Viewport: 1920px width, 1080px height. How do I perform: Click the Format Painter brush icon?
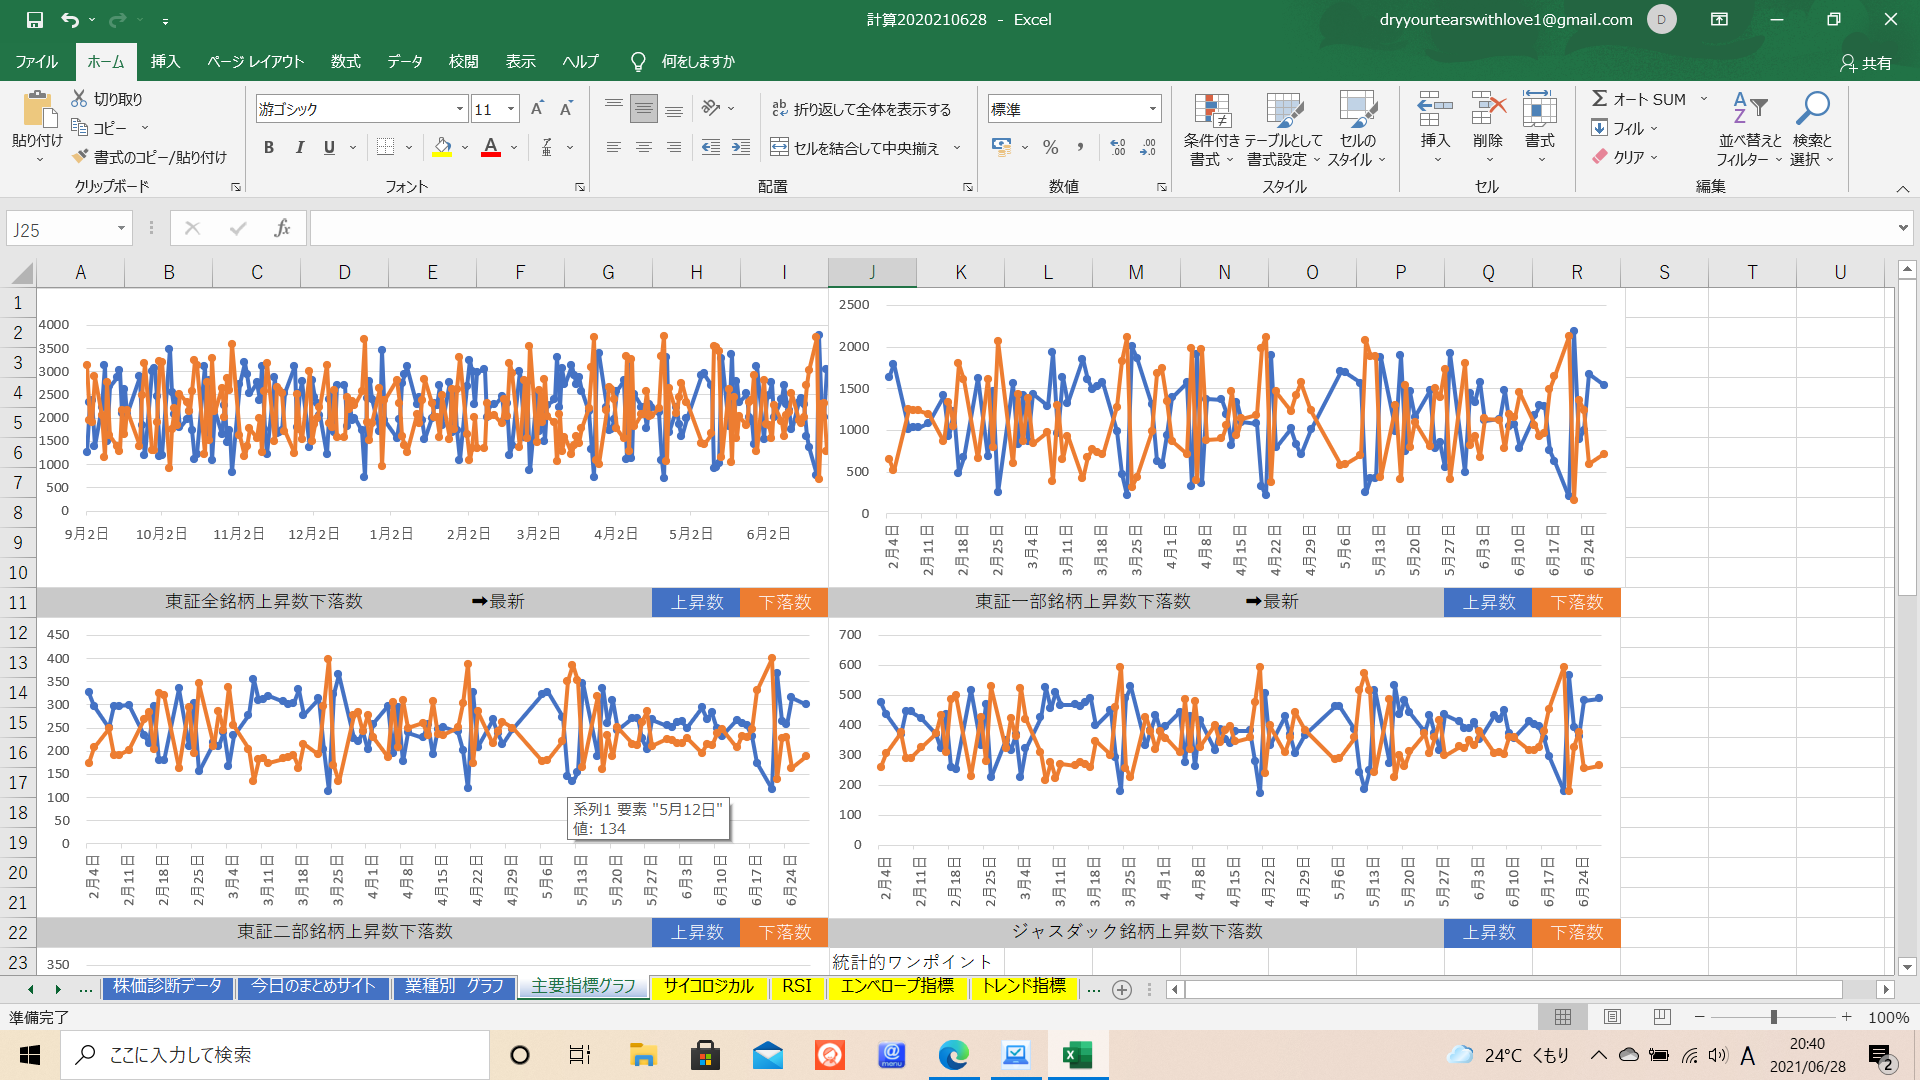(x=81, y=157)
